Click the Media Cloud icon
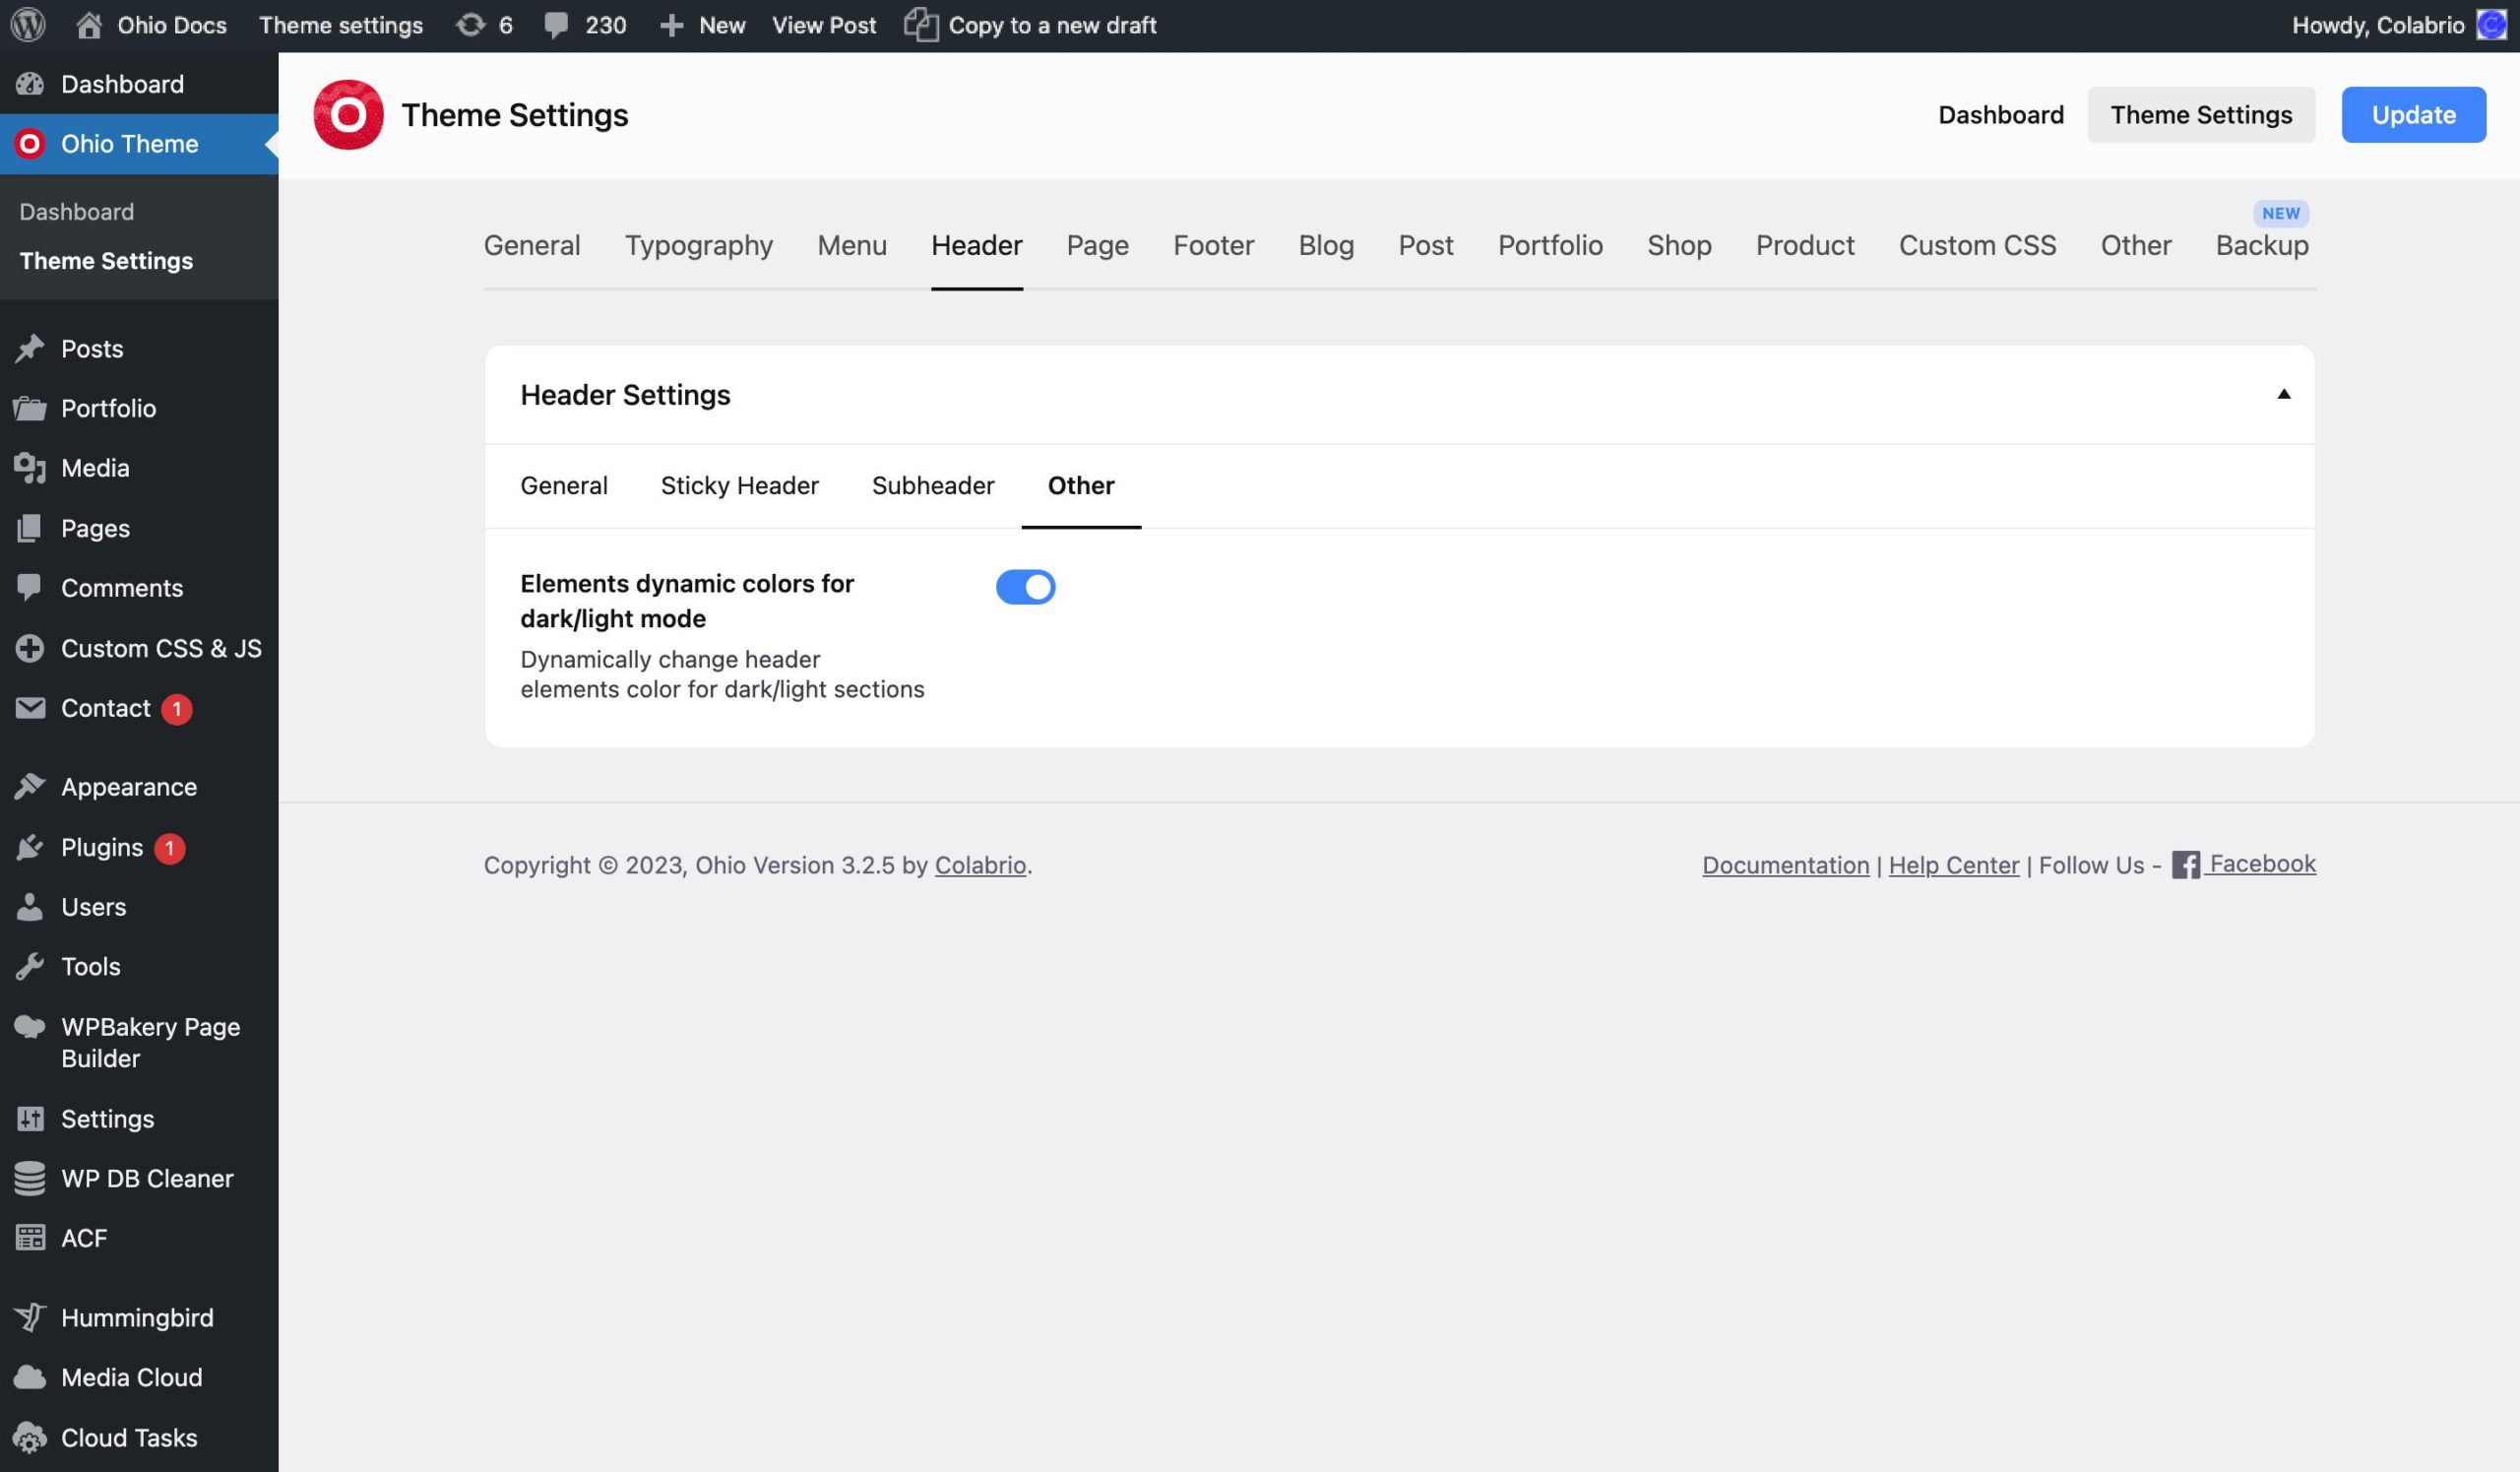The image size is (2520, 1472). [30, 1377]
